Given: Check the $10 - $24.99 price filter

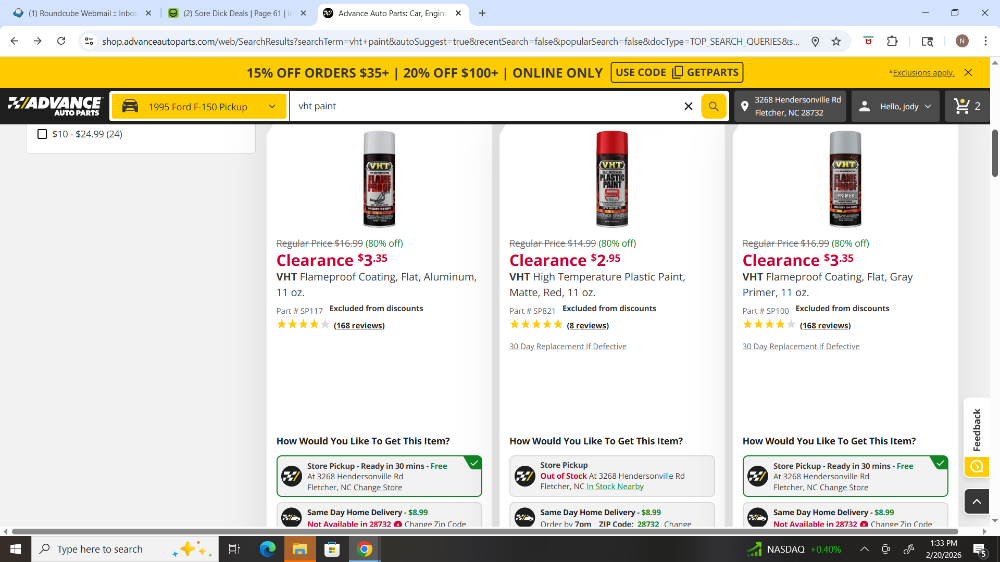Looking at the screenshot, I should point(42,134).
